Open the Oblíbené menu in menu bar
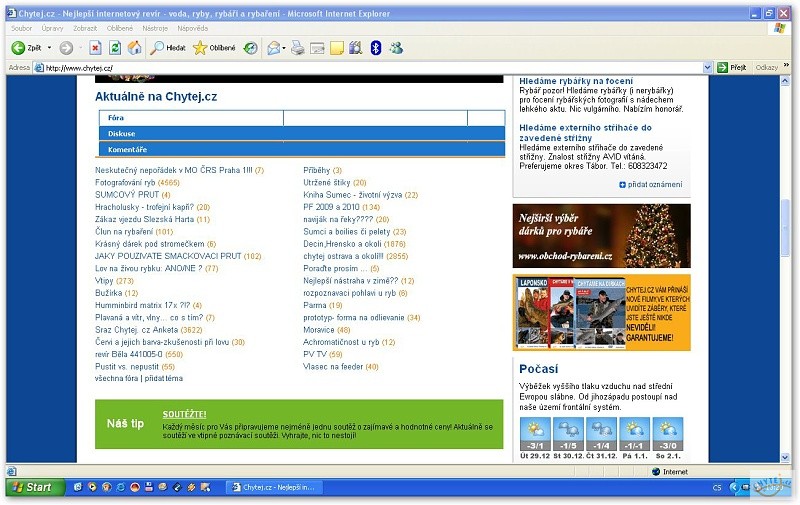This screenshot has height=505, width=800. 120,29
